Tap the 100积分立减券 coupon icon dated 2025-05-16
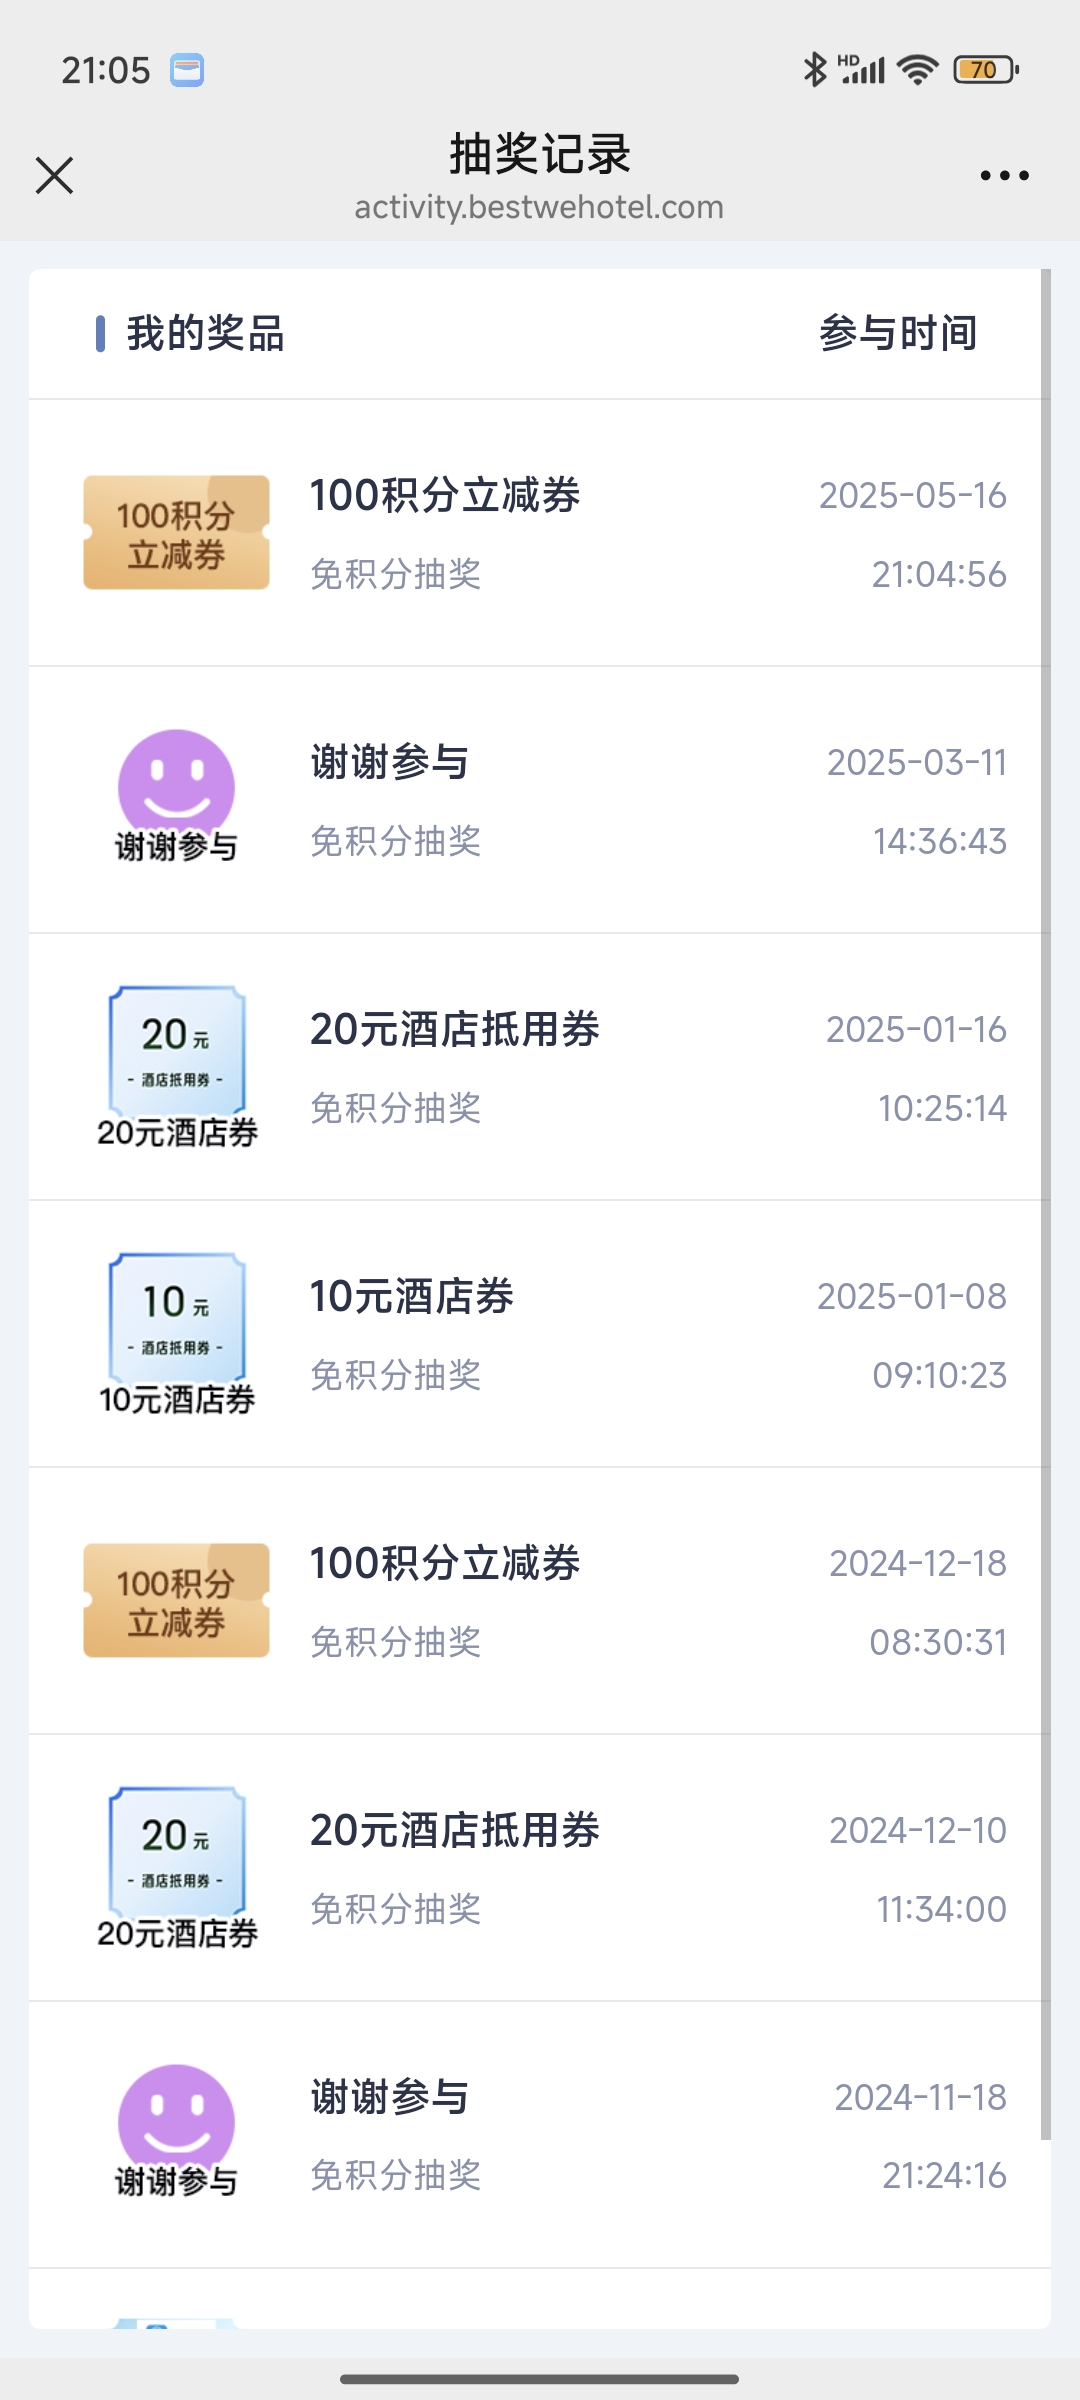The image size is (1080, 2400). pyautogui.click(x=176, y=533)
